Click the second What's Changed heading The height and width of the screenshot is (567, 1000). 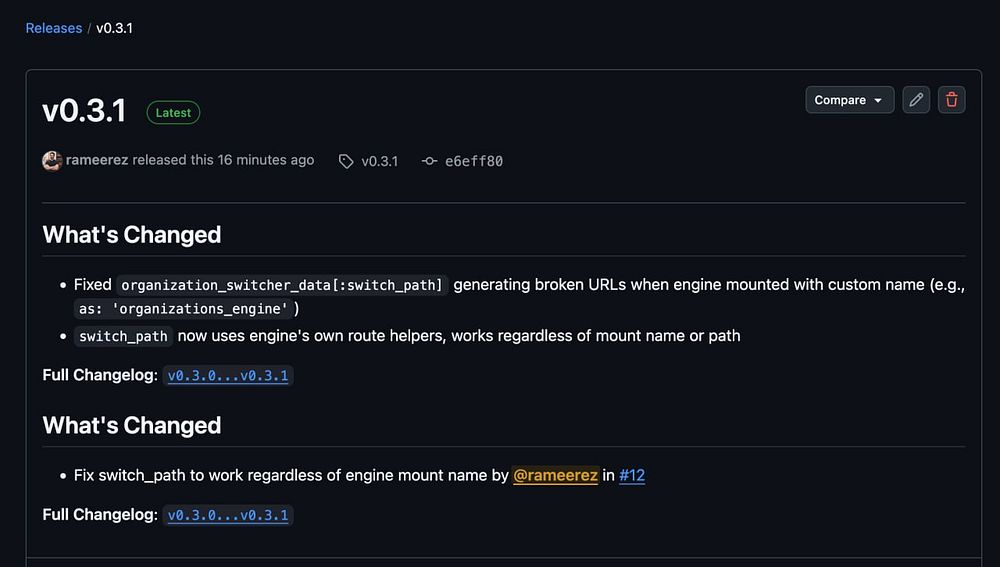tap(132, 425)
